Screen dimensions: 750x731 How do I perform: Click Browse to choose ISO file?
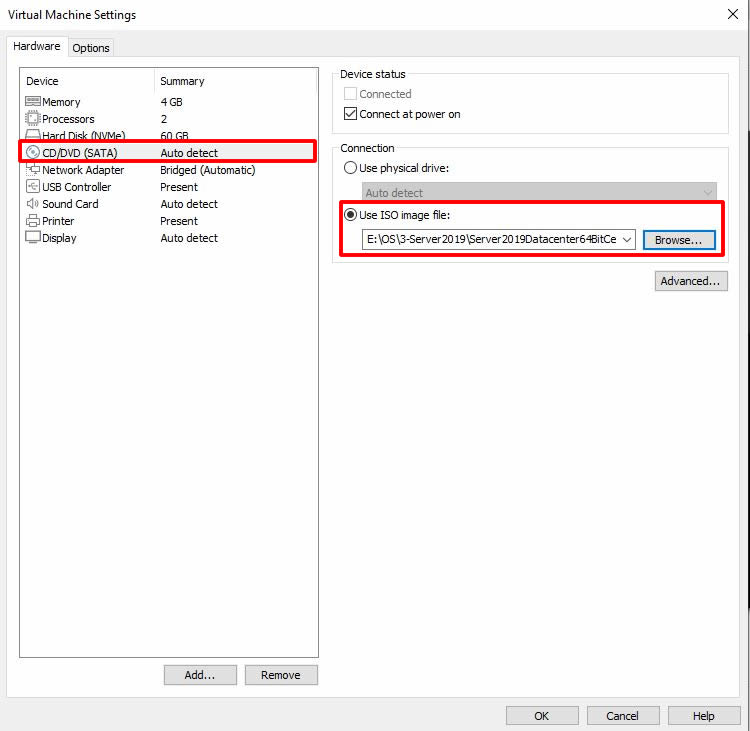(679, 240)
